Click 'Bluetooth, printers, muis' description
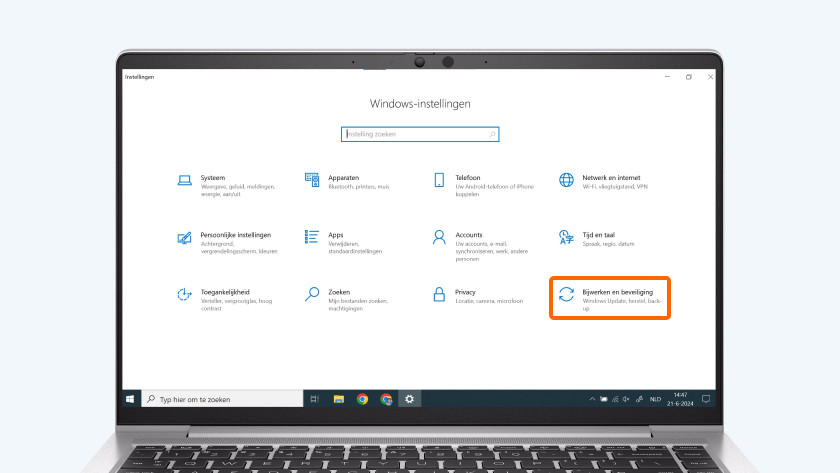 click(x=358, y=186)
